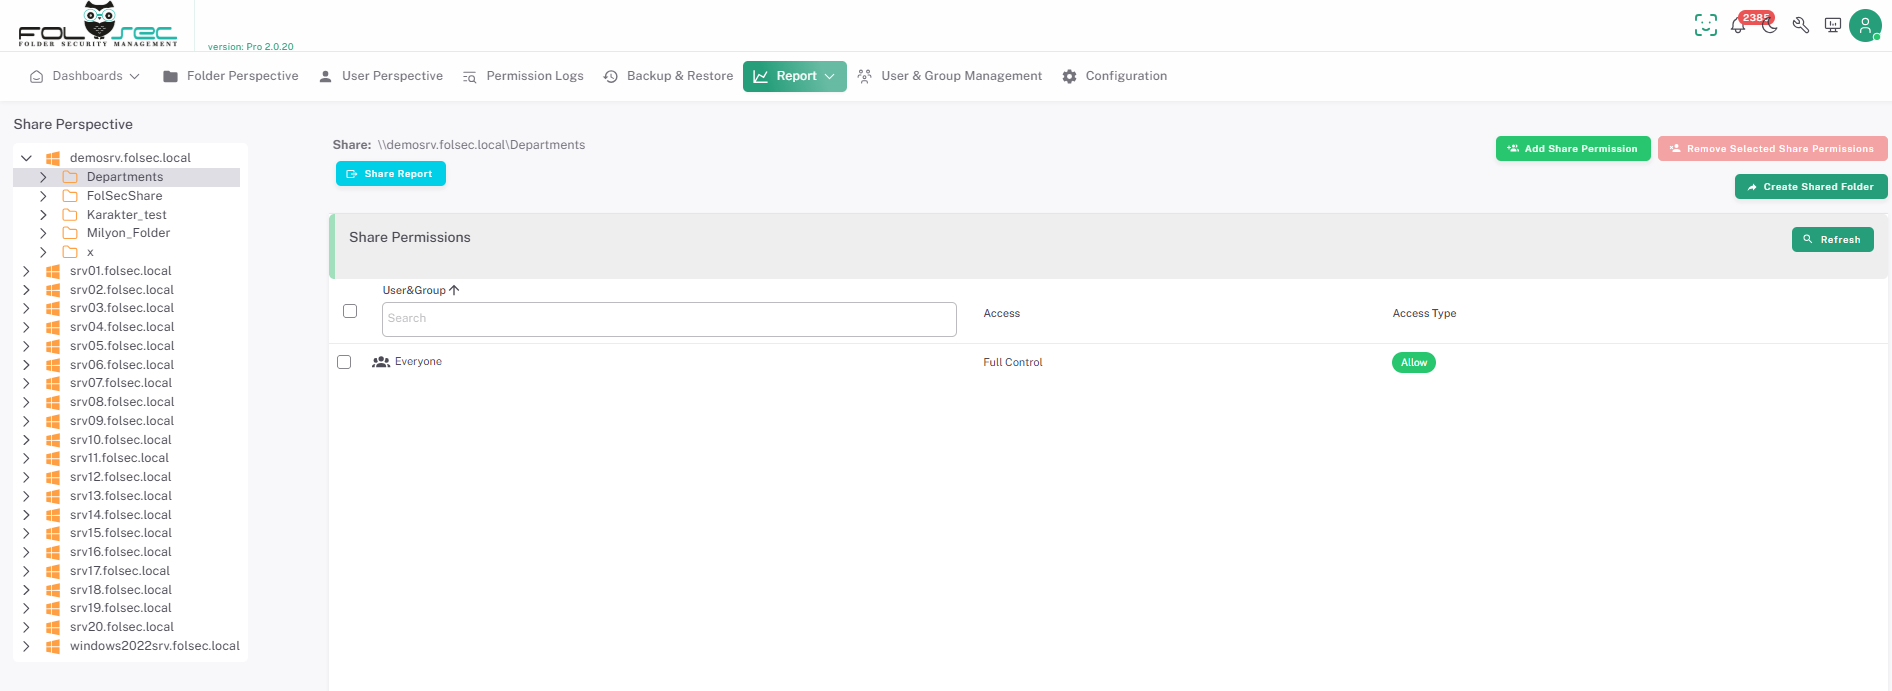Click the face recognition scan icon
1892x691 pixels.
click(x=1705, y=25)
